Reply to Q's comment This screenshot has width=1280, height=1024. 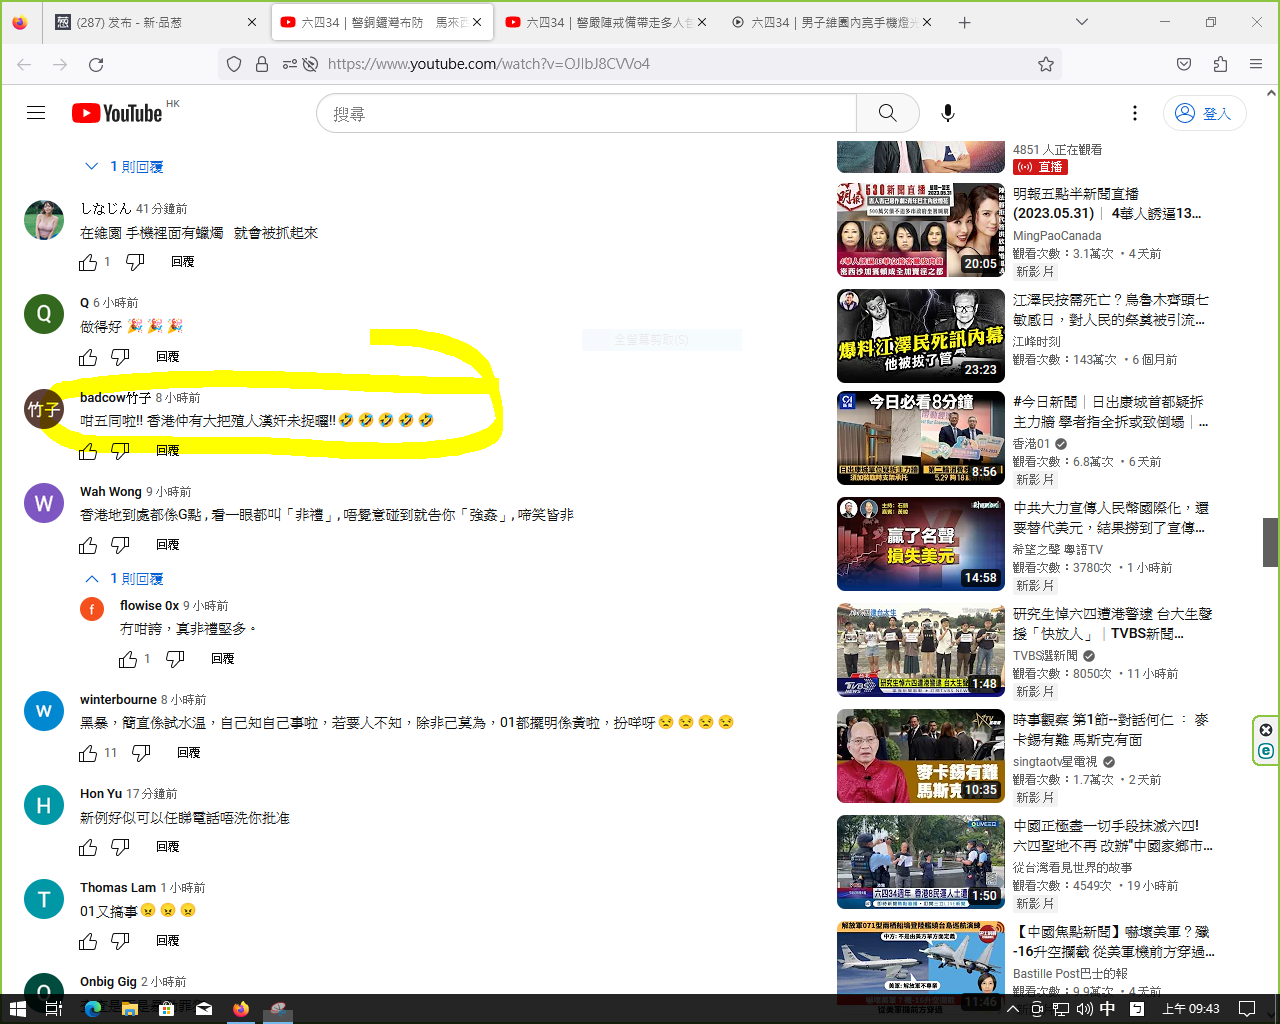click(167, 357)
